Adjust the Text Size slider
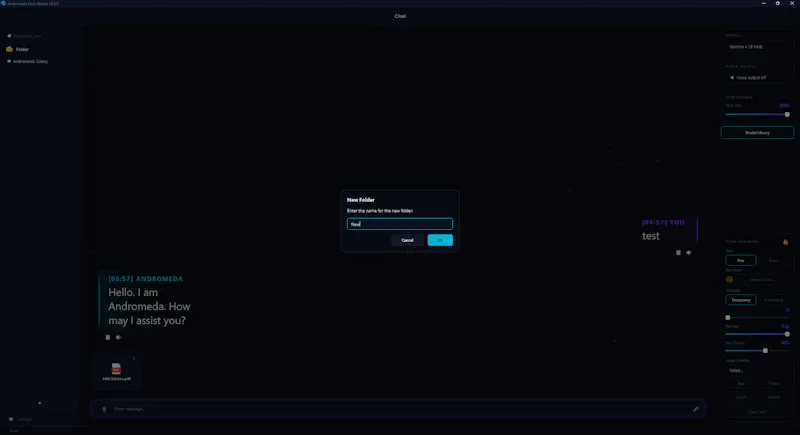The image size is (800, 435). 757,114
